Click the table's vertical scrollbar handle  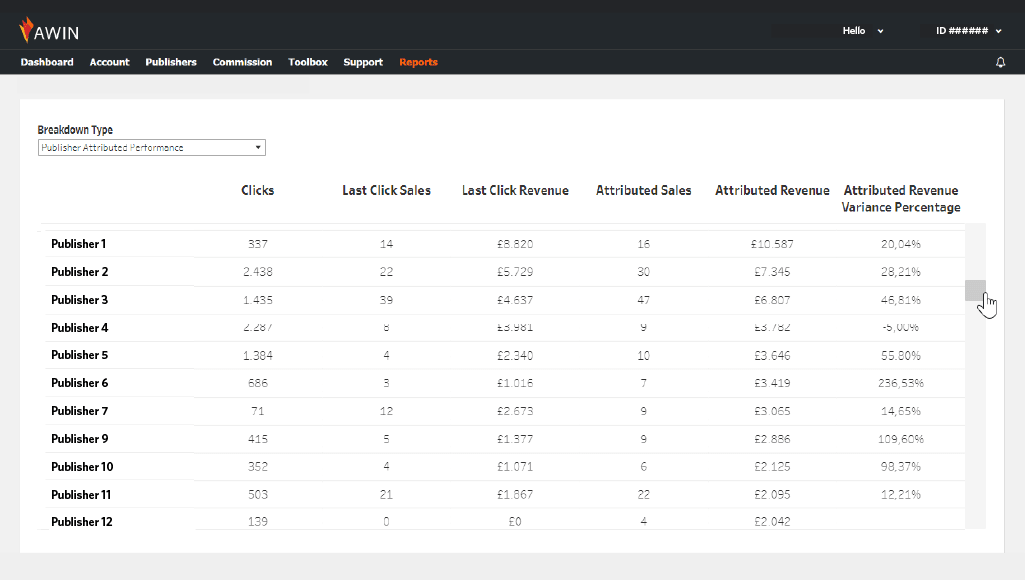click(975, 290)
